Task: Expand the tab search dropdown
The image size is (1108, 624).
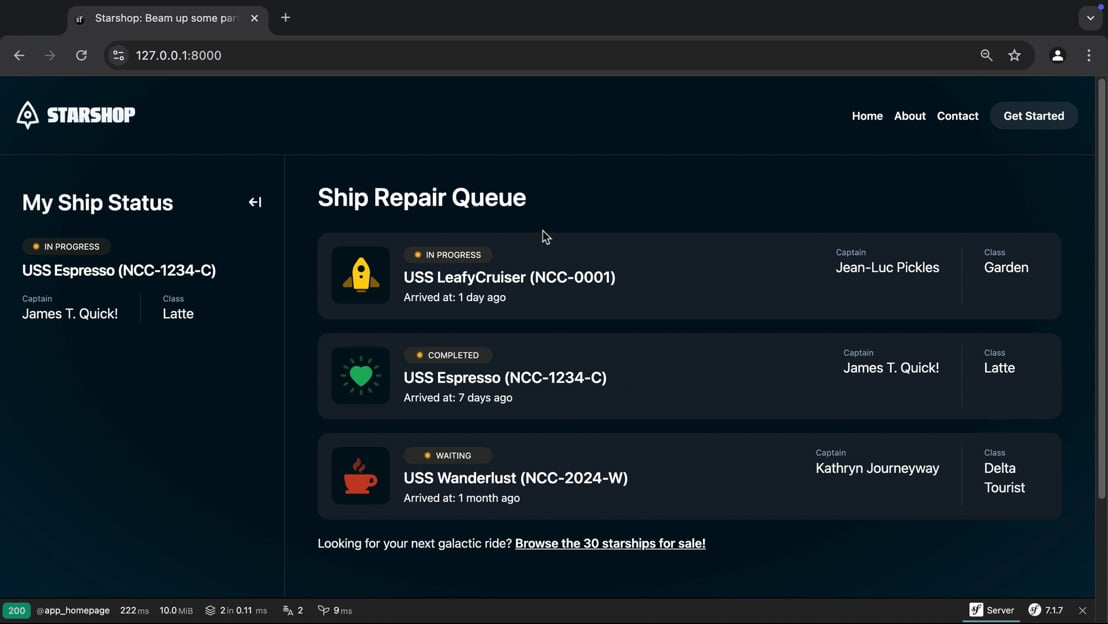Action: click(1090, 18)
